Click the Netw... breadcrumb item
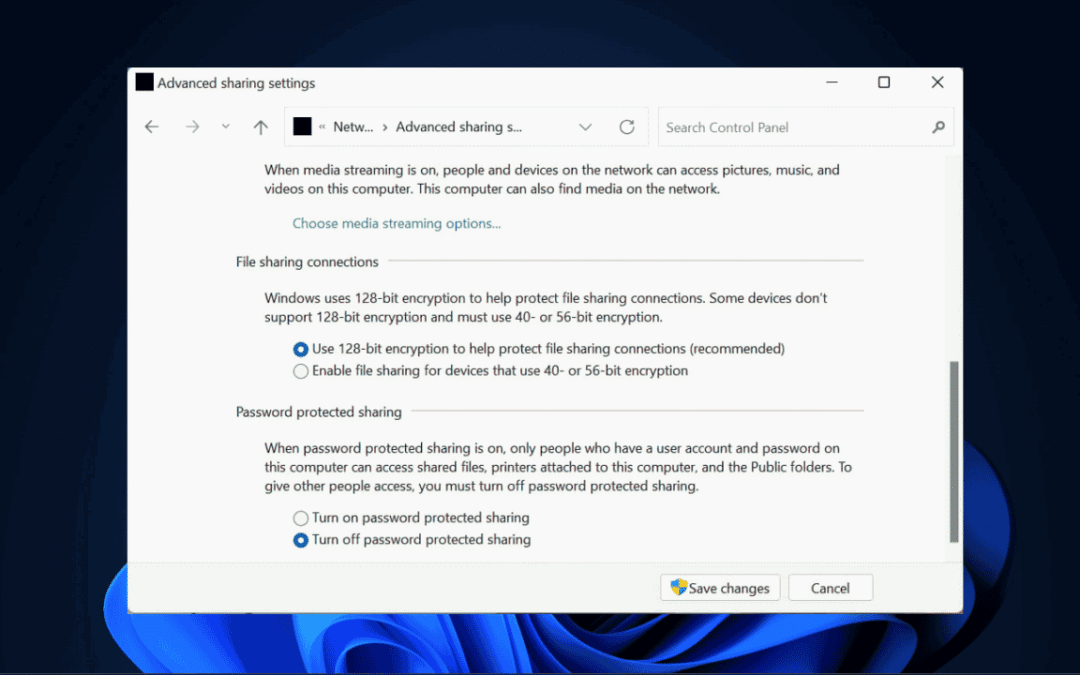Image resolution: width=1080 pixels, height=675 pixels. (351, 127)
